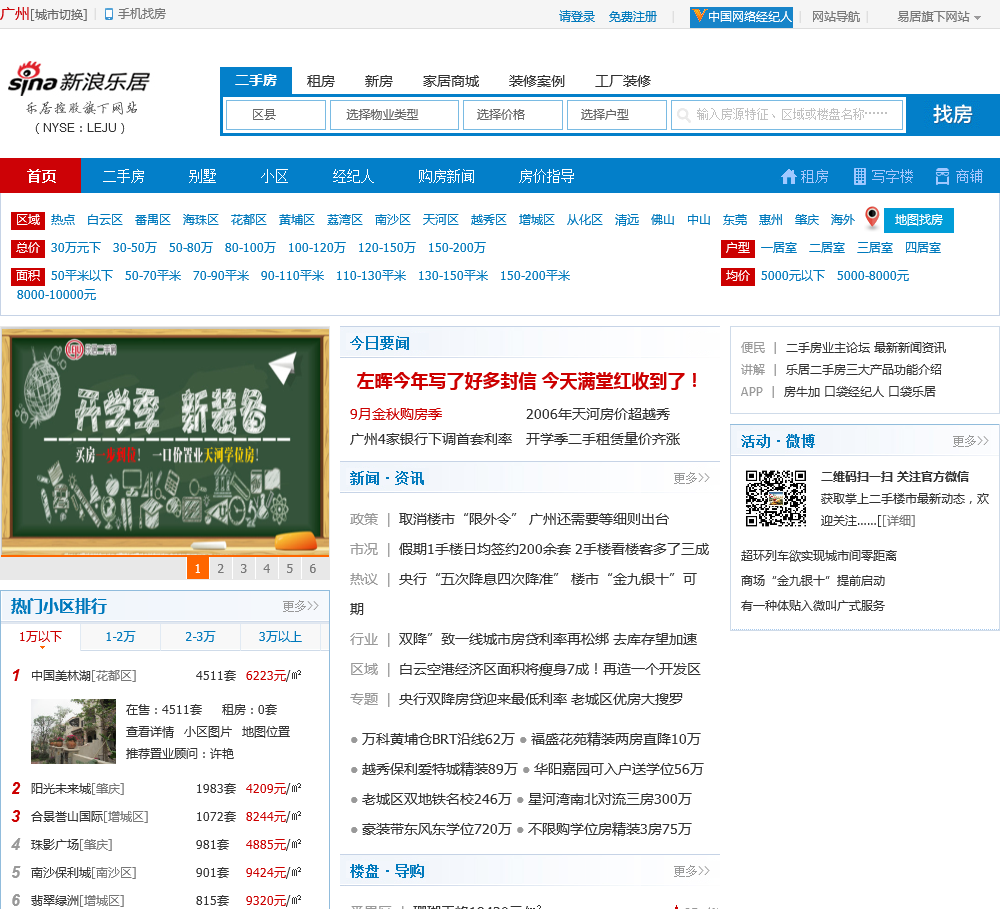
Task: Open the 区县 district dropdown
Action: [x=276, y=115]
